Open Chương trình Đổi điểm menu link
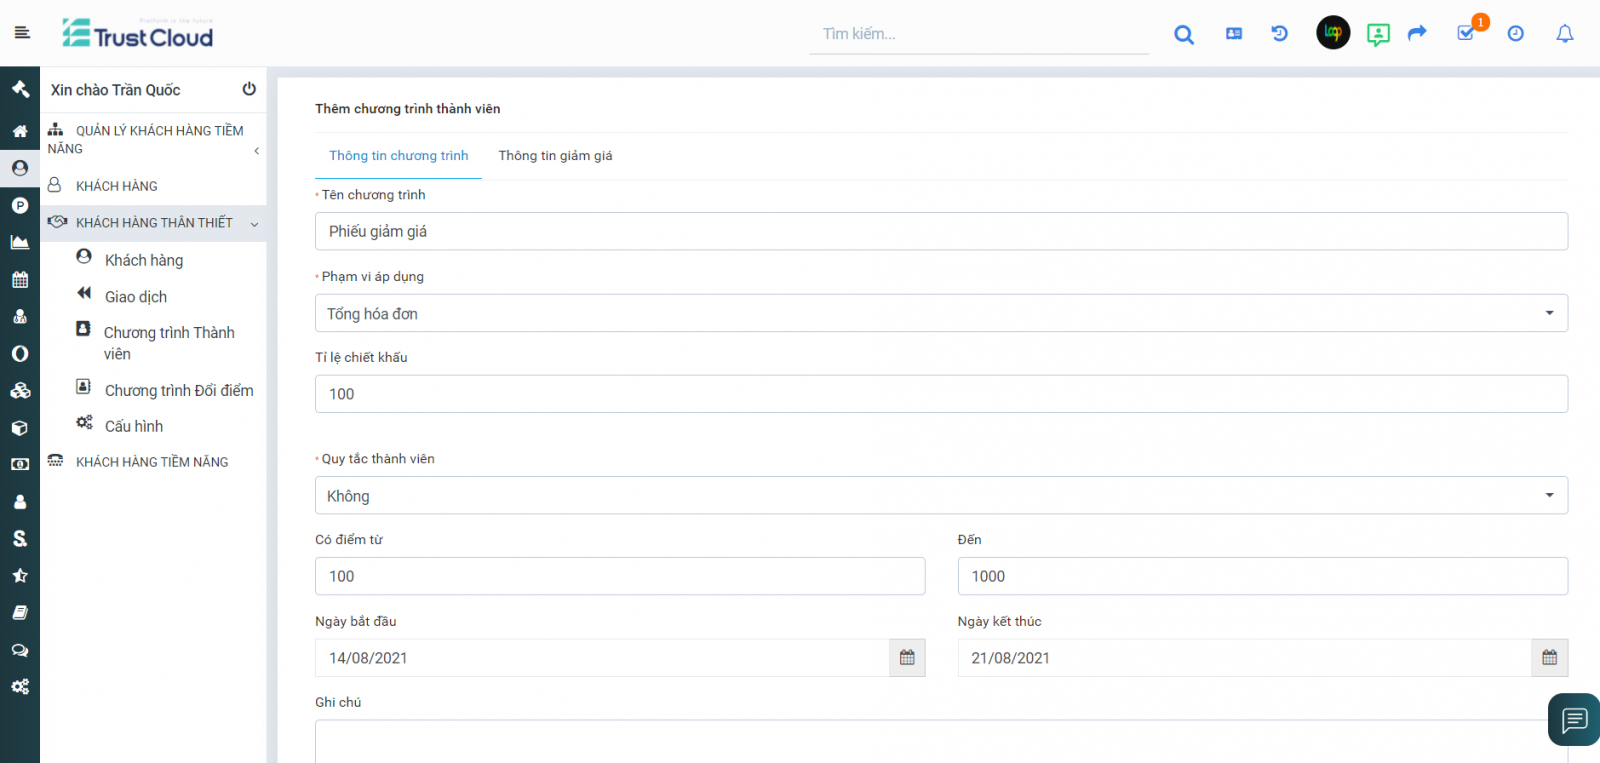 178,390
